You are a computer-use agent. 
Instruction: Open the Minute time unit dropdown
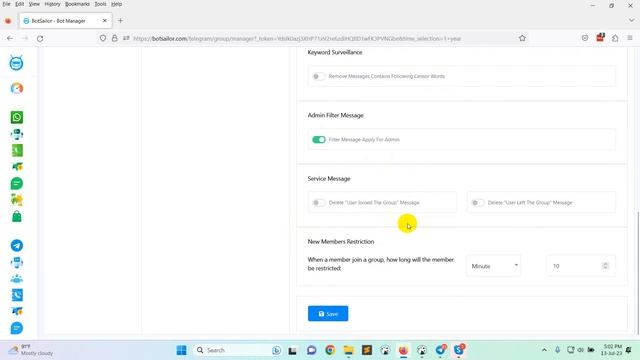[x=493, y=266]
